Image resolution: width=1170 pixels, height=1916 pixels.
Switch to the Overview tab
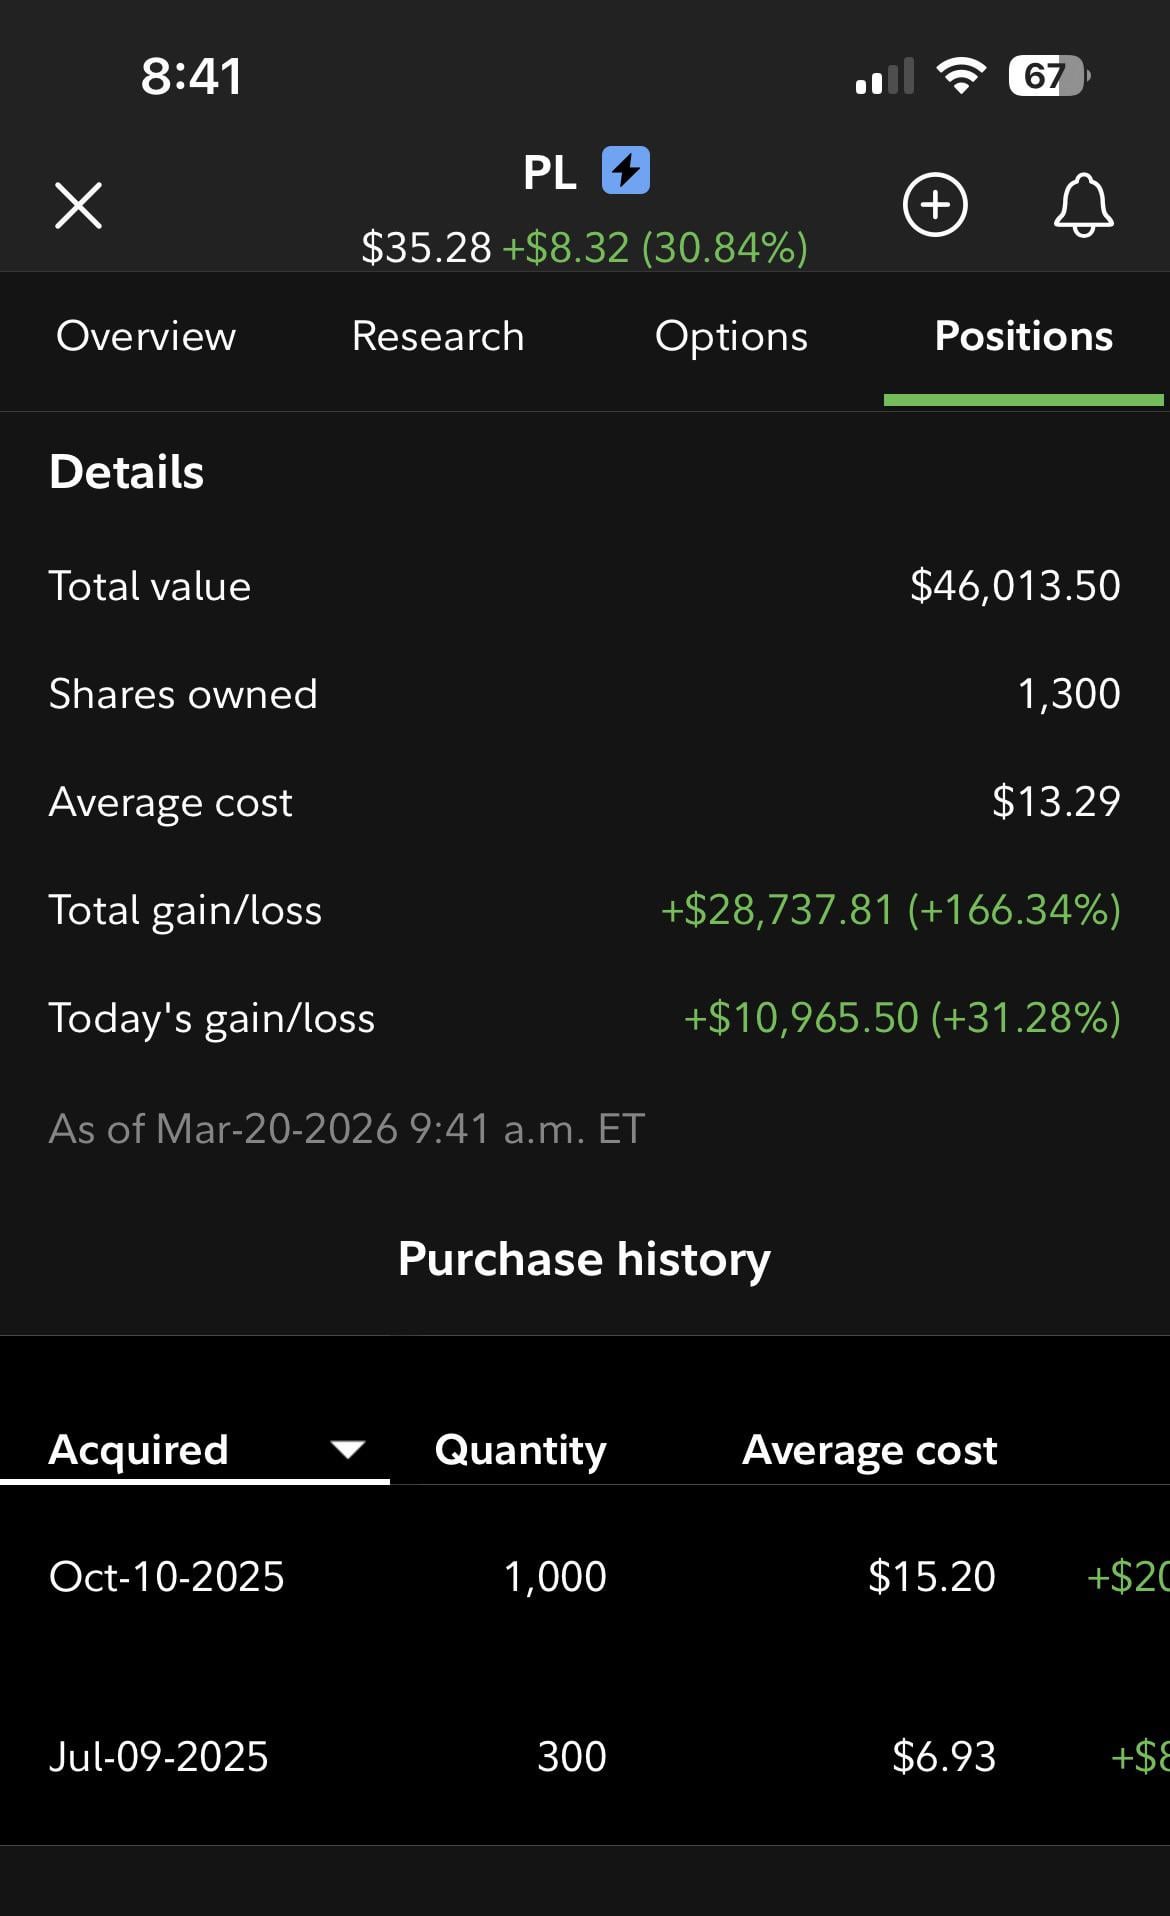[146, 336]
